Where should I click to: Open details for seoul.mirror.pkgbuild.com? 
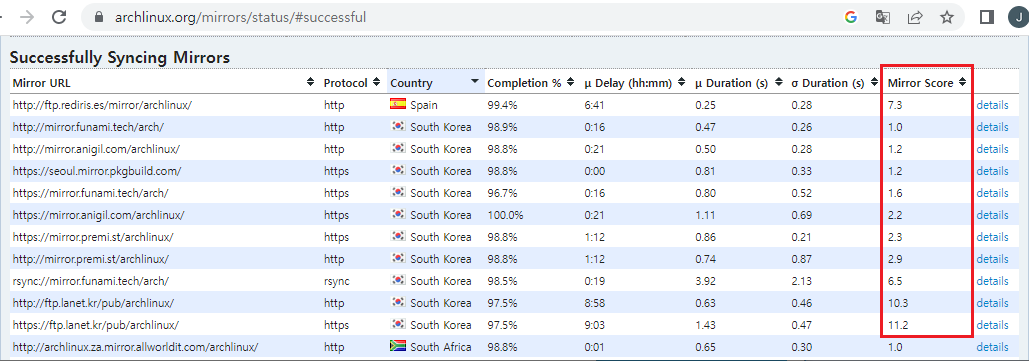[992, 171]
